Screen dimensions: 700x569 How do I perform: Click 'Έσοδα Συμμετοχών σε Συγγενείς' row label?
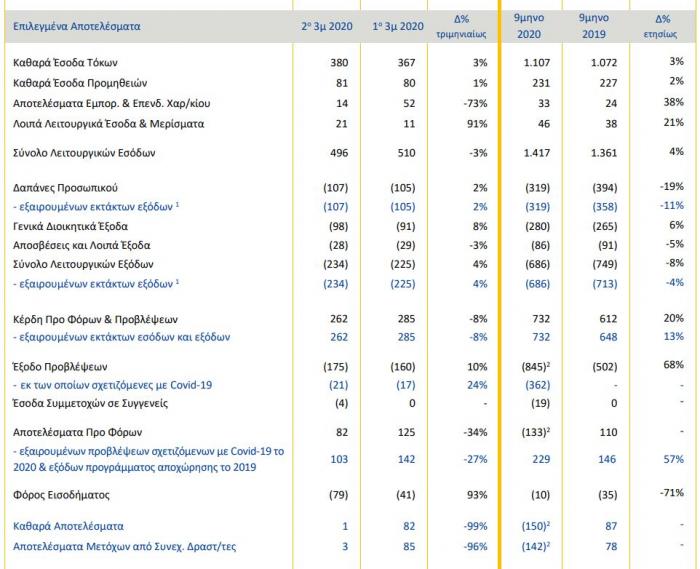[x=90, y=404]
